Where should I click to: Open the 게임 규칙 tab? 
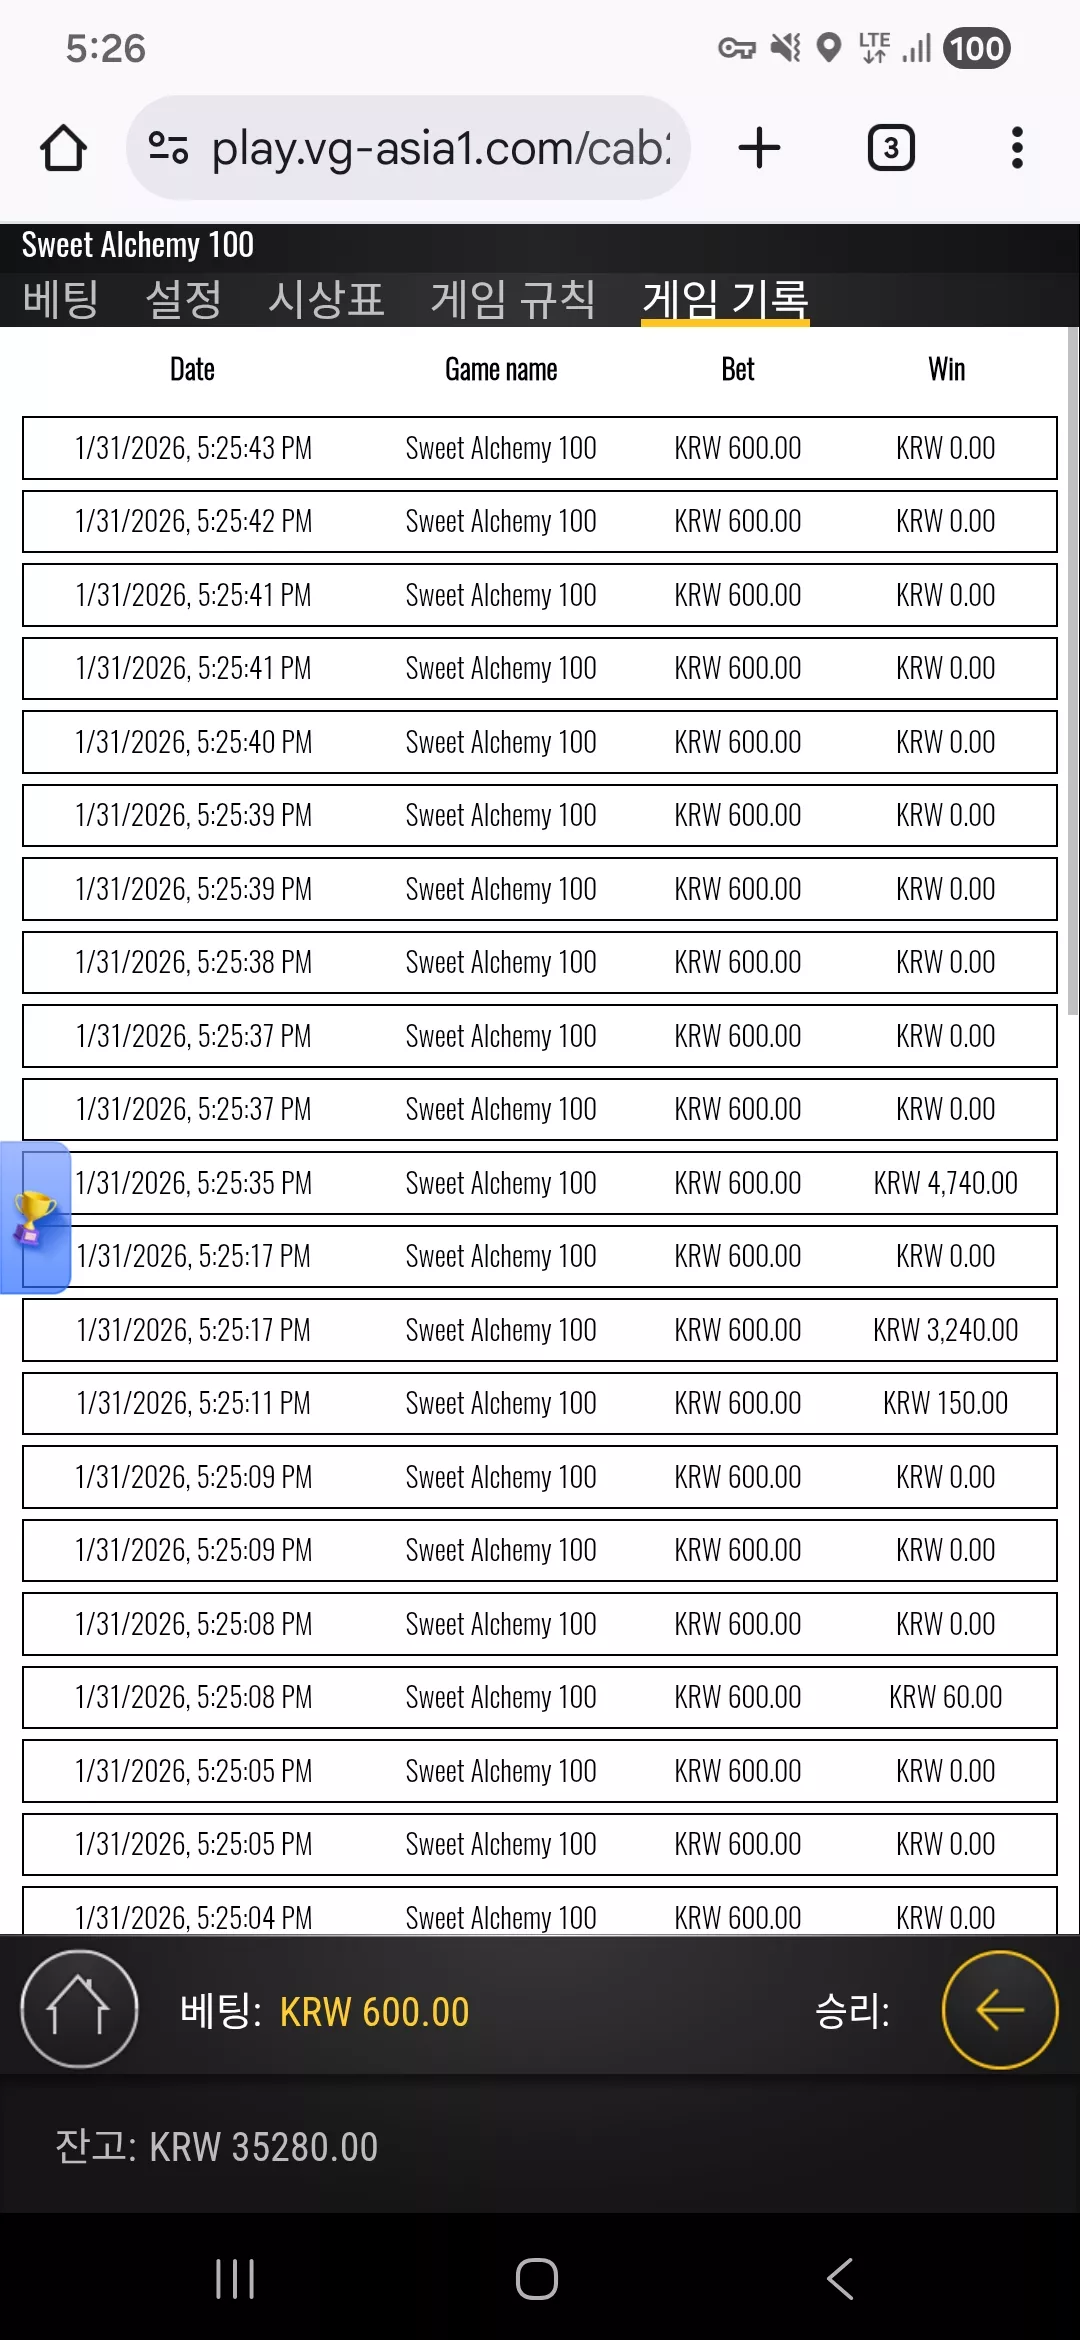point(513,299)
